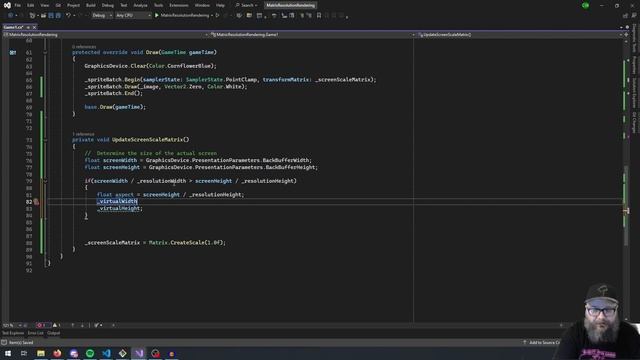
Task: Open the Error List tab
Action: point(36,333)
